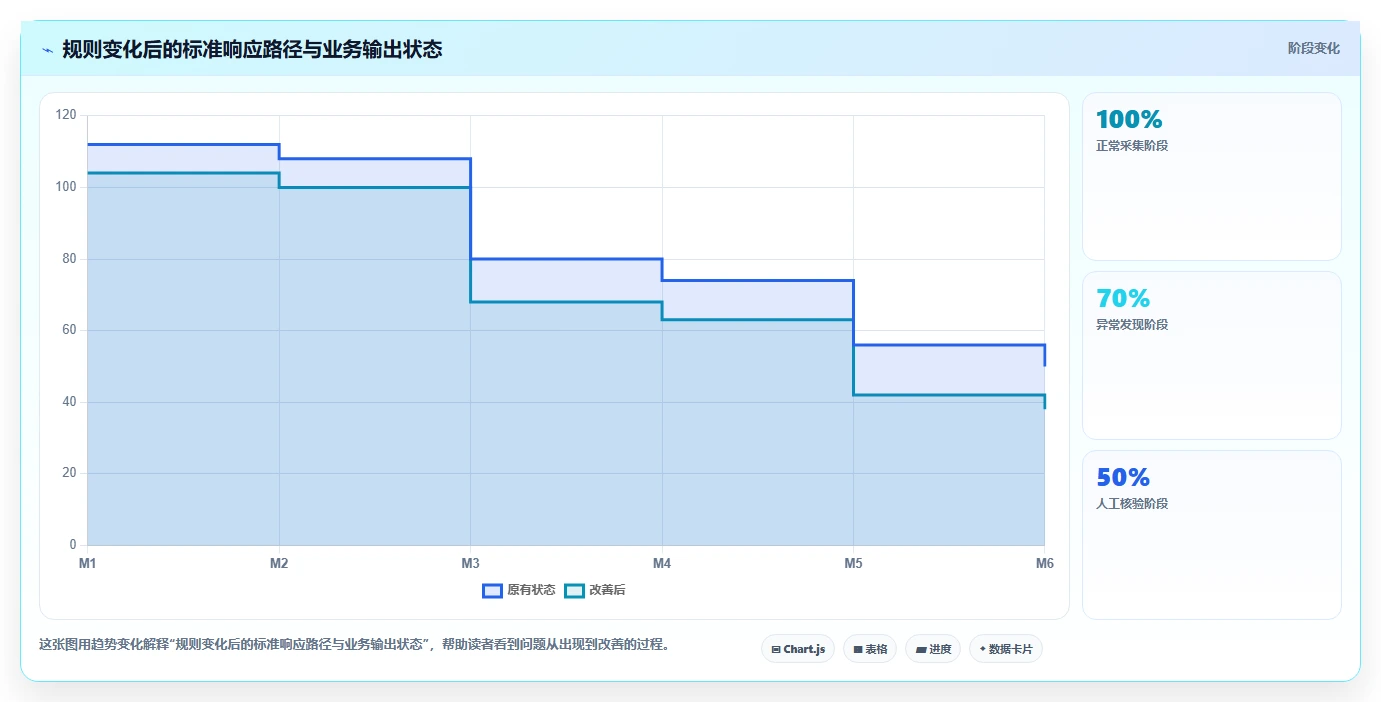Select the 表格 tag chip
Image resolution: width=1381 pixels, height=702 pixels.
point(870,649)
